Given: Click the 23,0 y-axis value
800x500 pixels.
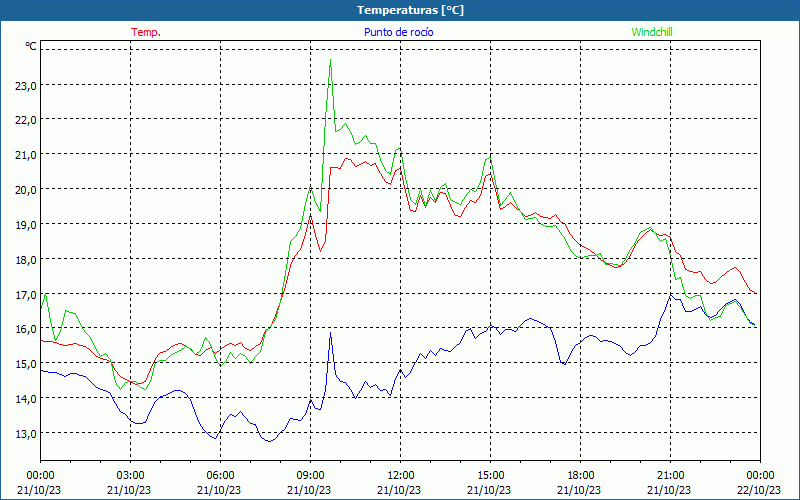Looking at the screenshot, I should coord(26,86).
